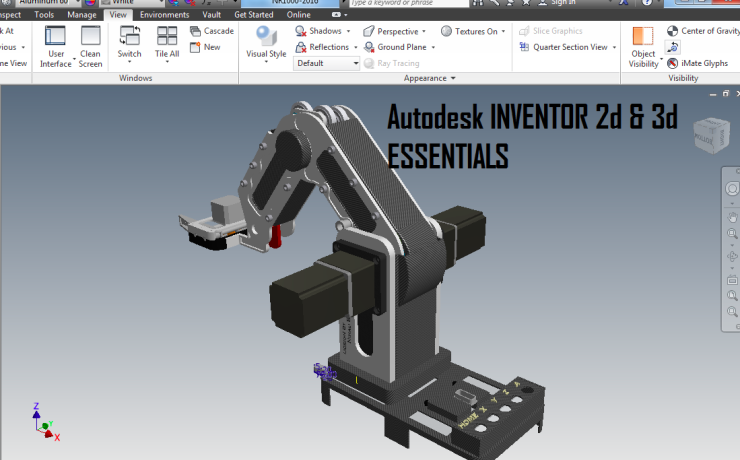Click the Windows panel label
This screenshot has height=460, width=740.
[x=135, y=78]
